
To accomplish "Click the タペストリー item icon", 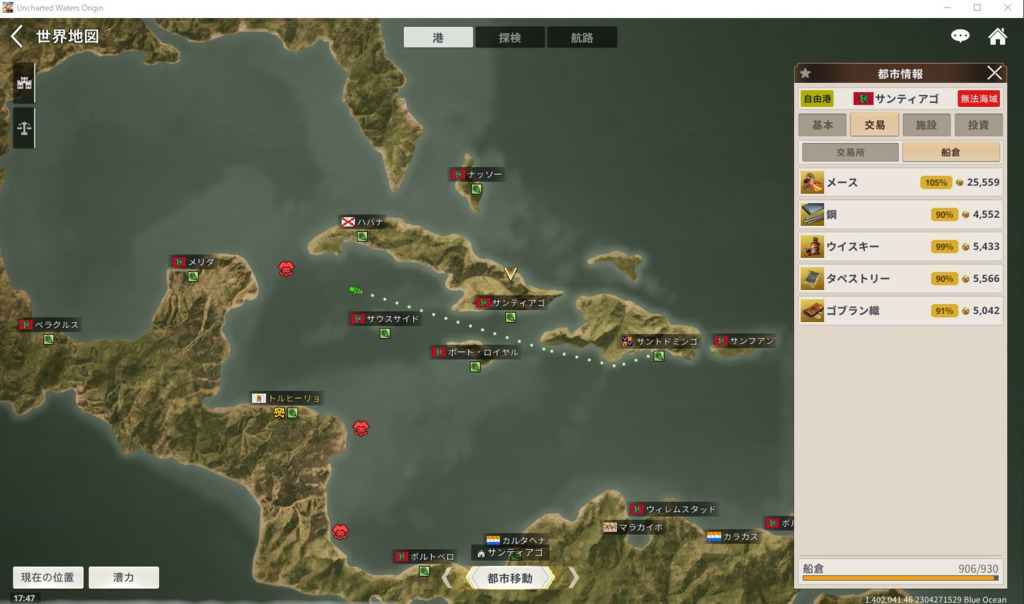I will point(812,278).
